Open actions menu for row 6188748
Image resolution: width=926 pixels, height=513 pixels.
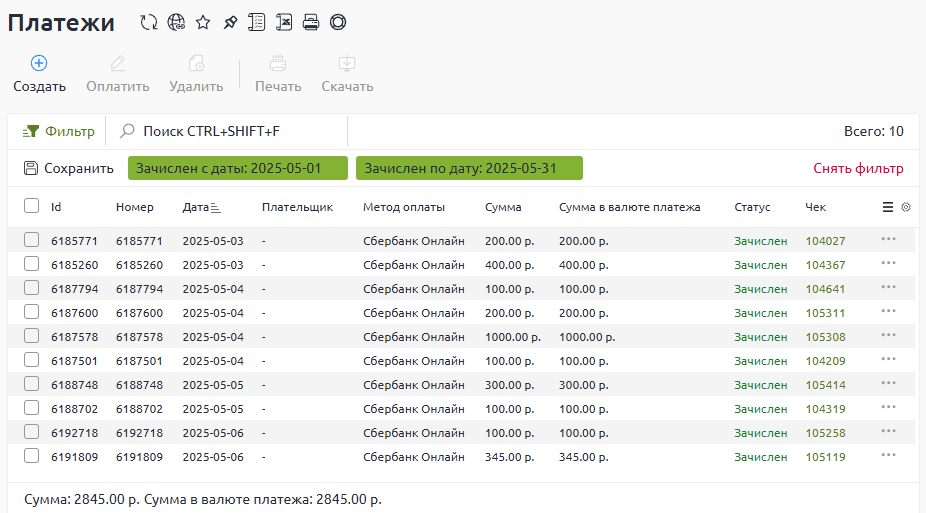coord(888,383)
